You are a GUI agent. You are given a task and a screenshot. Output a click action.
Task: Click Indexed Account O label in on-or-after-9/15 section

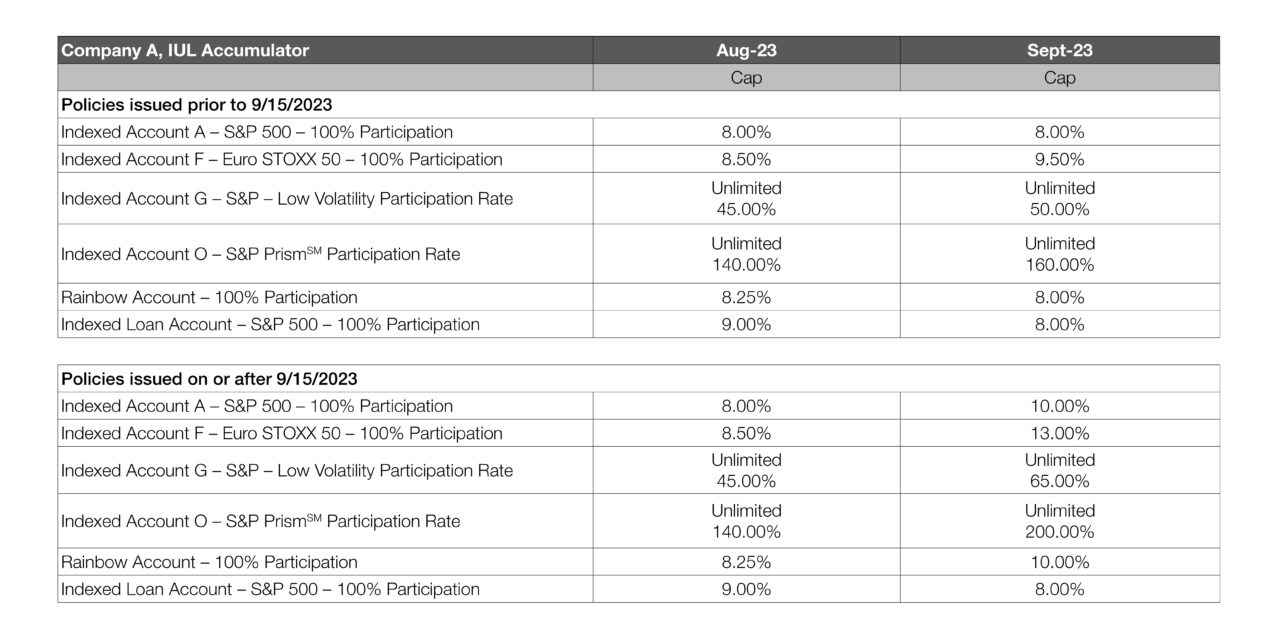(261, 521)
